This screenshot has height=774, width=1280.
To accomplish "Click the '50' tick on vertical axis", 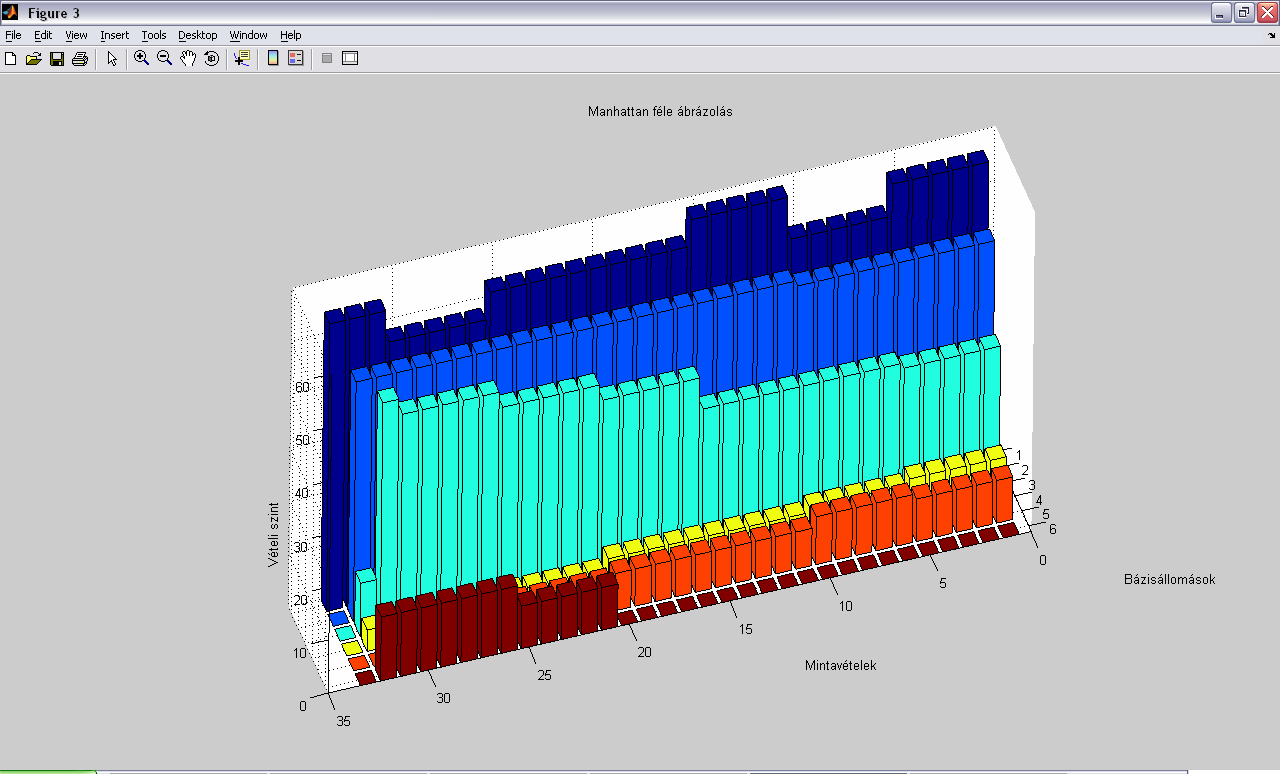I will coord(302,440).
